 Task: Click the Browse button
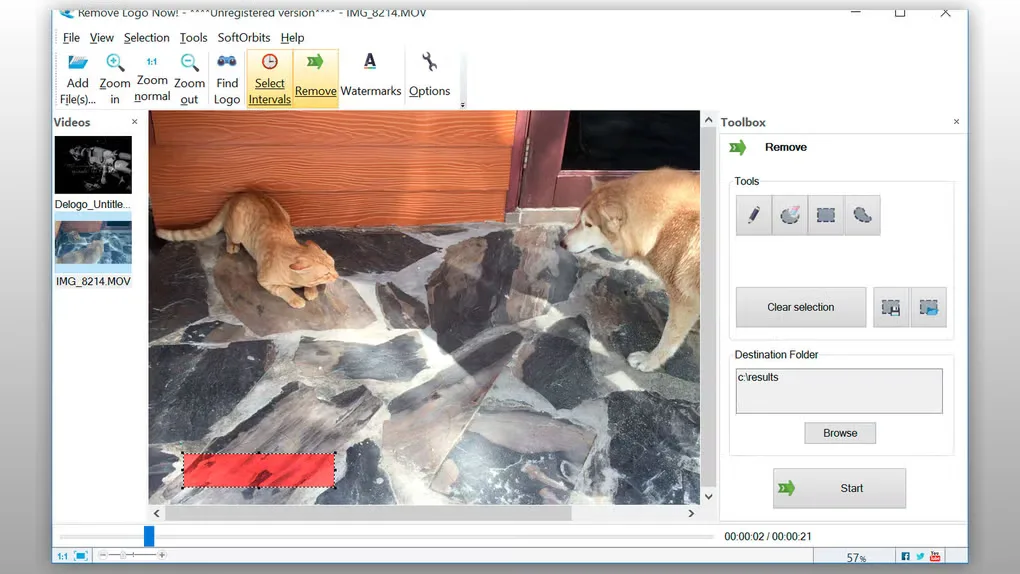pyautogui.click(x=840, y=433)
